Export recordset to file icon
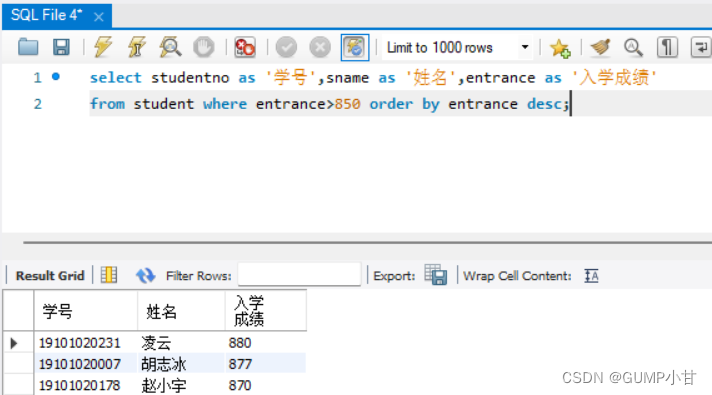The width and height of the screenshot is (712, 395). [x=436, y=275]
